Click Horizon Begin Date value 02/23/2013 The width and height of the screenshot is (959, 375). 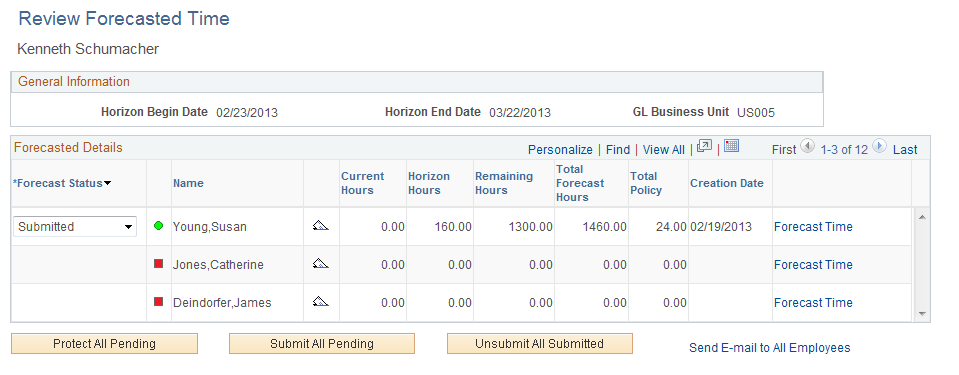tap(247, 113)
